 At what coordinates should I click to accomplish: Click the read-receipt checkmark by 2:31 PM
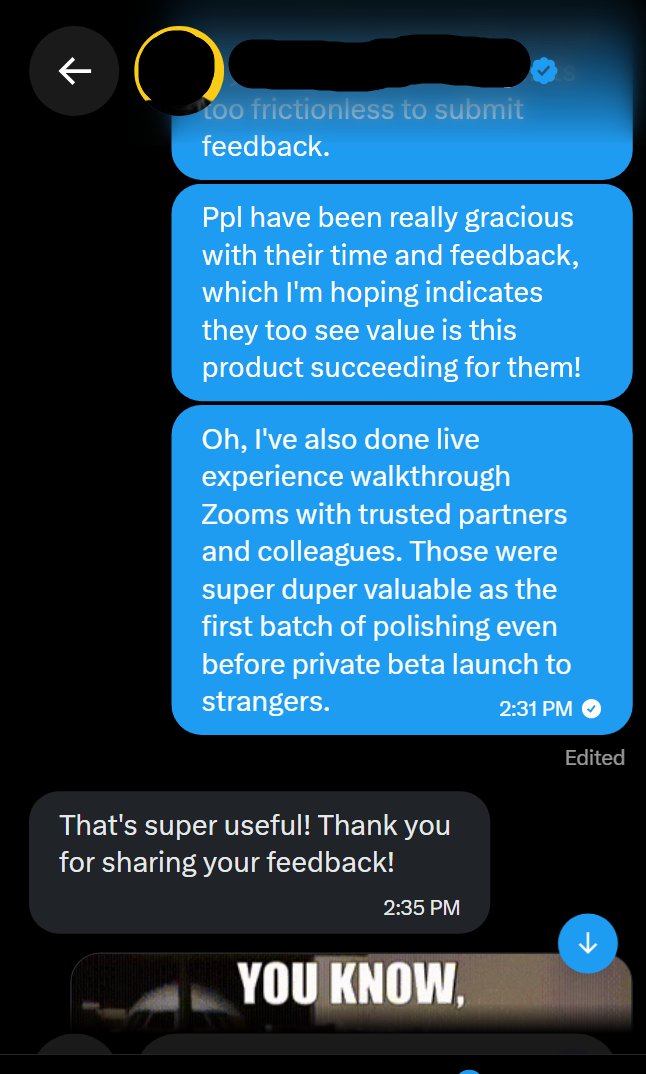(x=591, y=709)
